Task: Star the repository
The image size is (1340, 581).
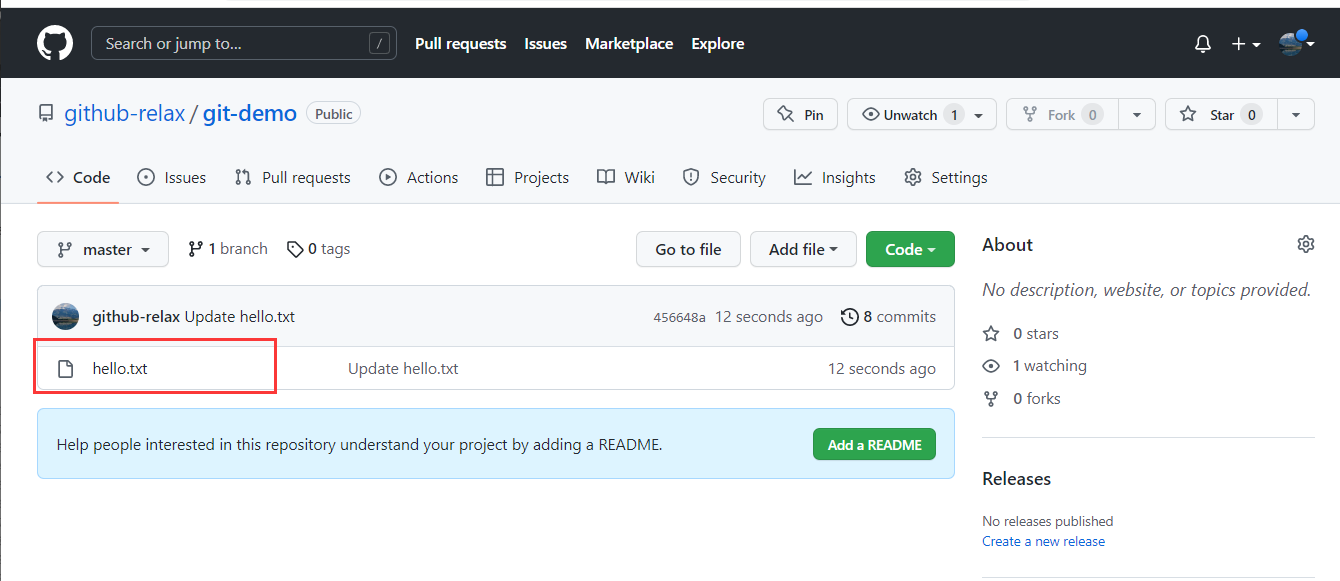Action: pyautogui.click(x=1221, y=114)
